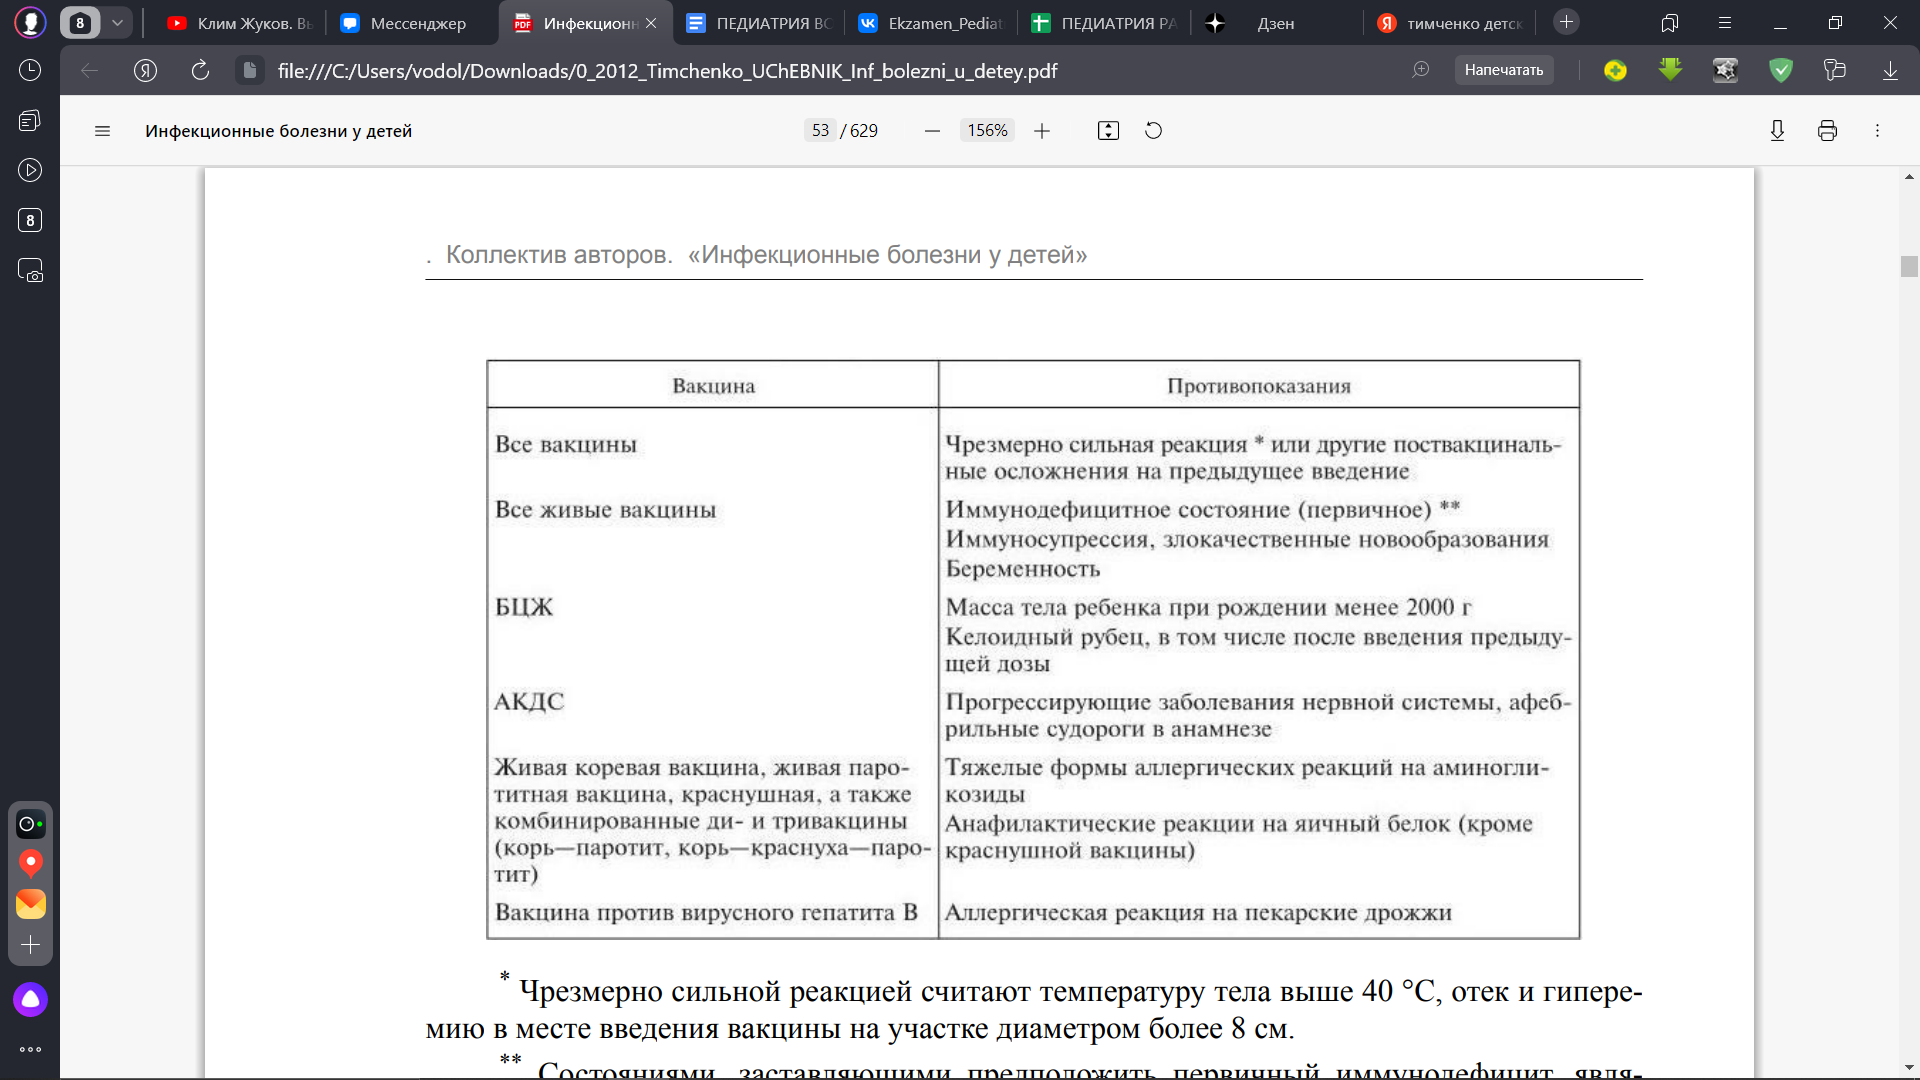Print the PDF document
Screen dimensions: 1920x1080
click(x=1827, y=131)
